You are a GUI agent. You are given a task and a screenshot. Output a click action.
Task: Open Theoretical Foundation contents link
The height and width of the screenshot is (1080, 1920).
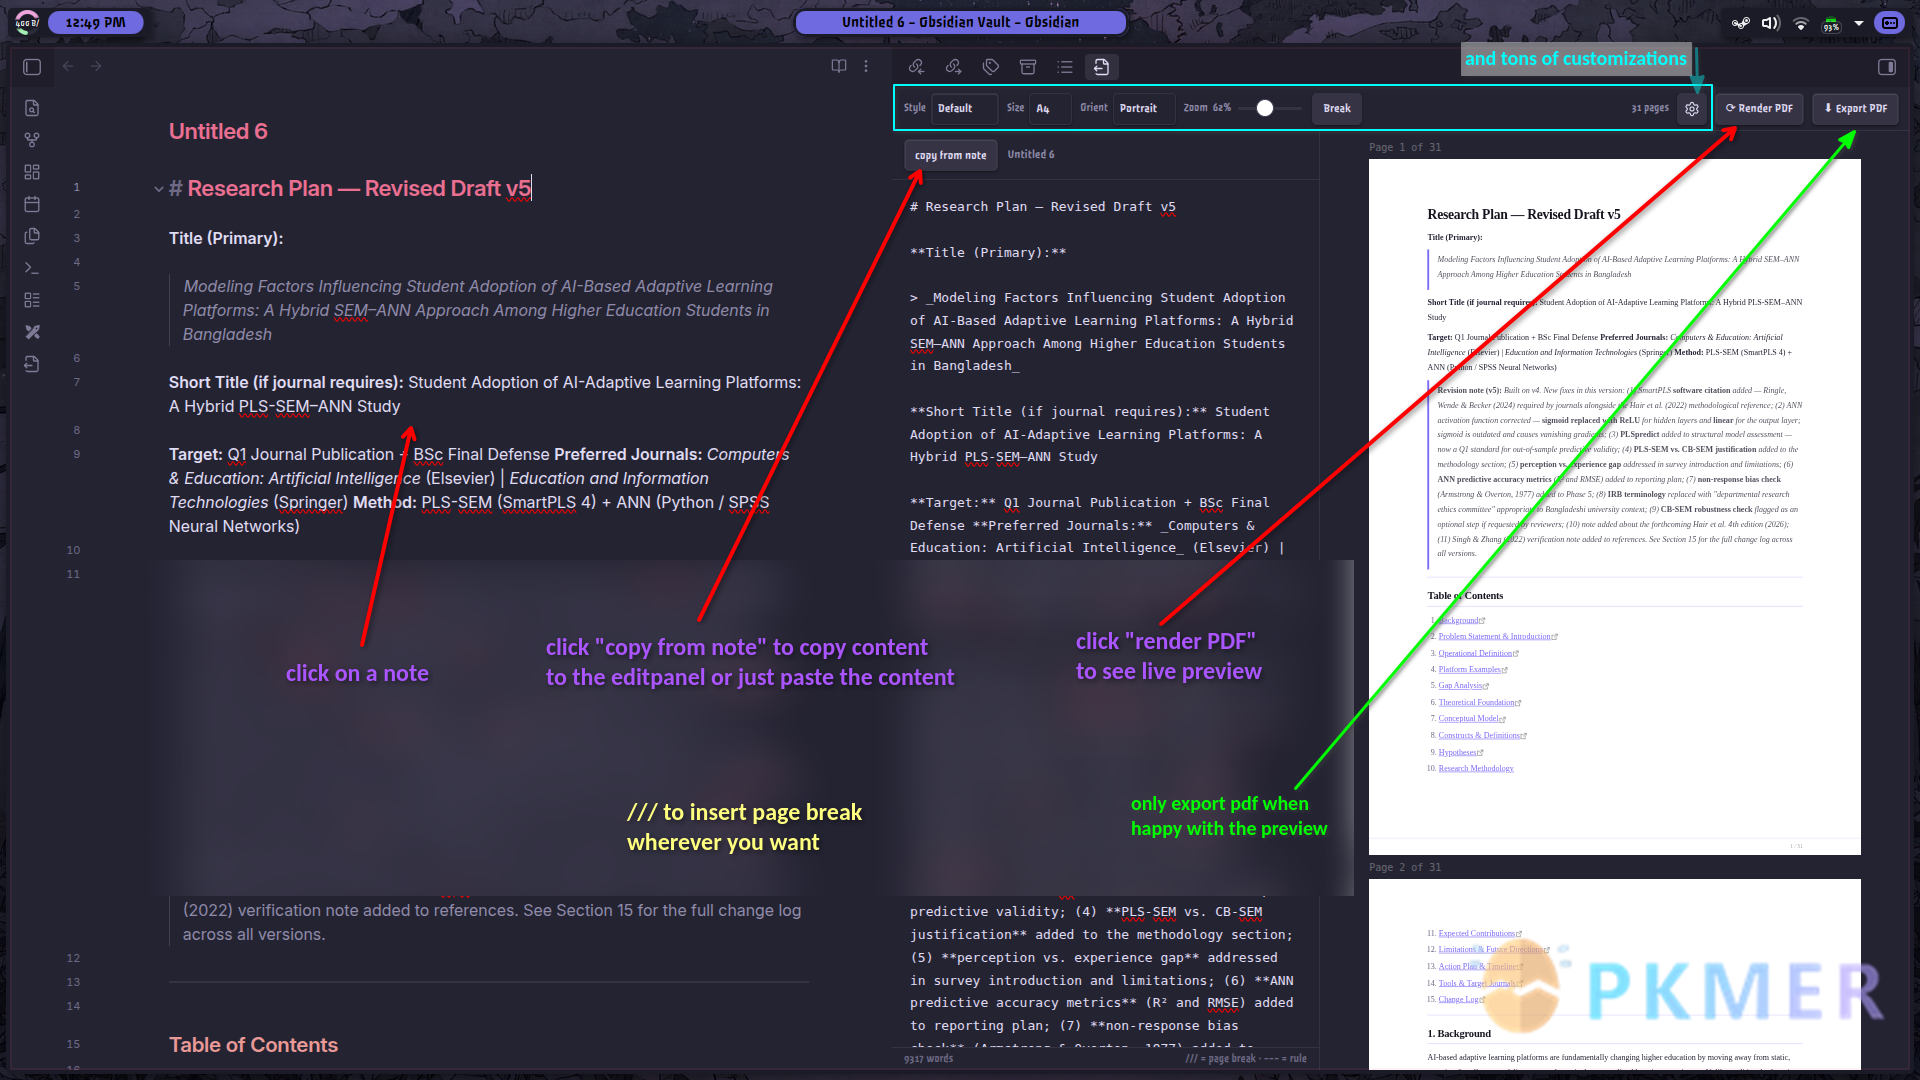tap(1478, 702)
